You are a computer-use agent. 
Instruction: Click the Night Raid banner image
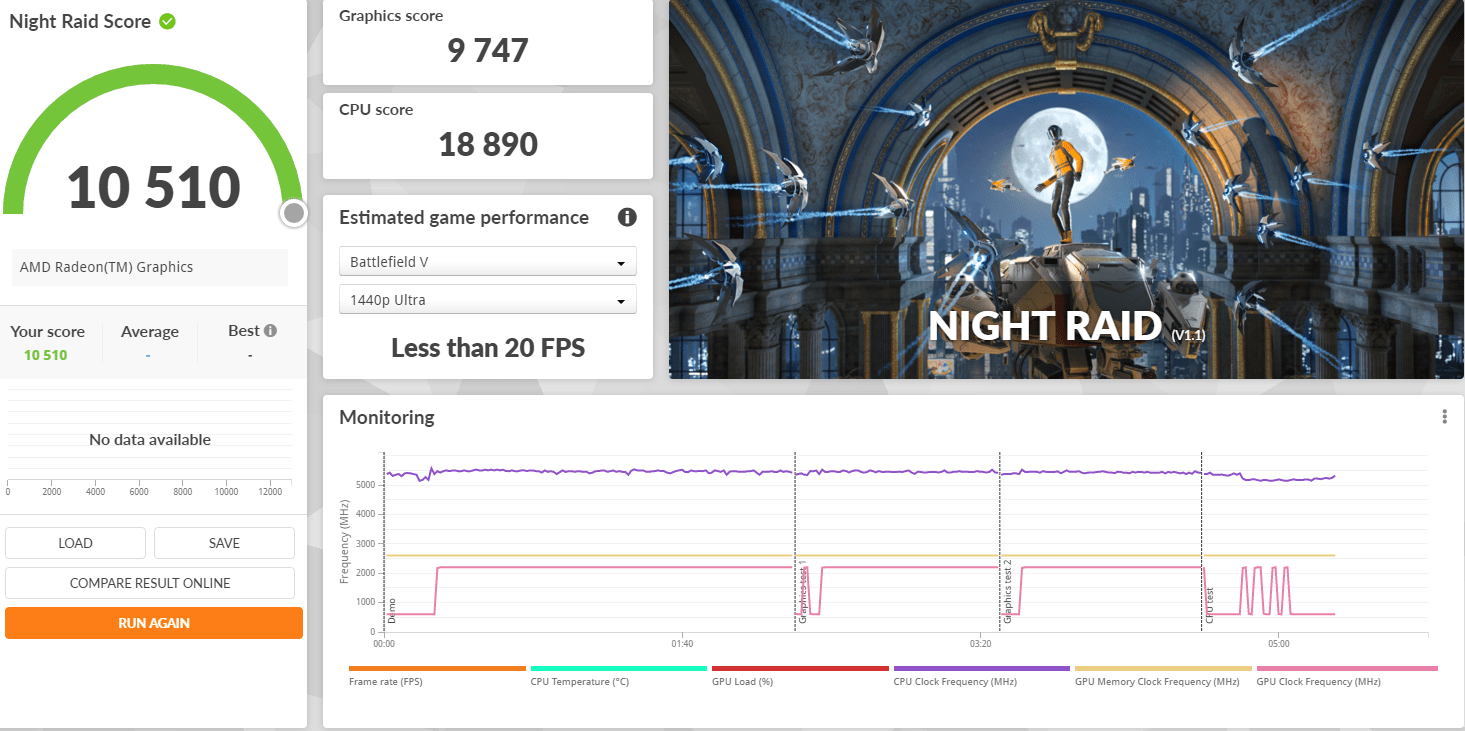[1066, 189]
